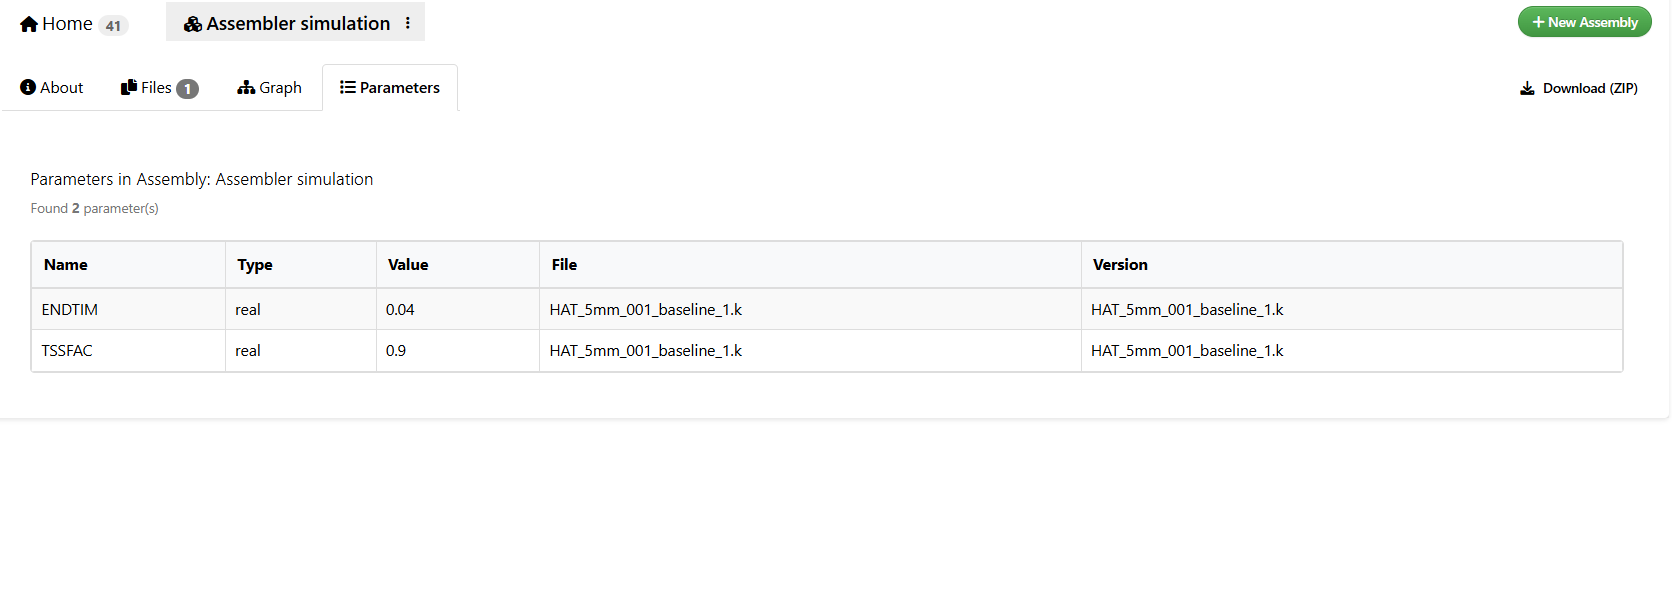The height and width of the screenshot is (614, 1672).
Task: Click the Parameters list icon
Action: [348, 88]
